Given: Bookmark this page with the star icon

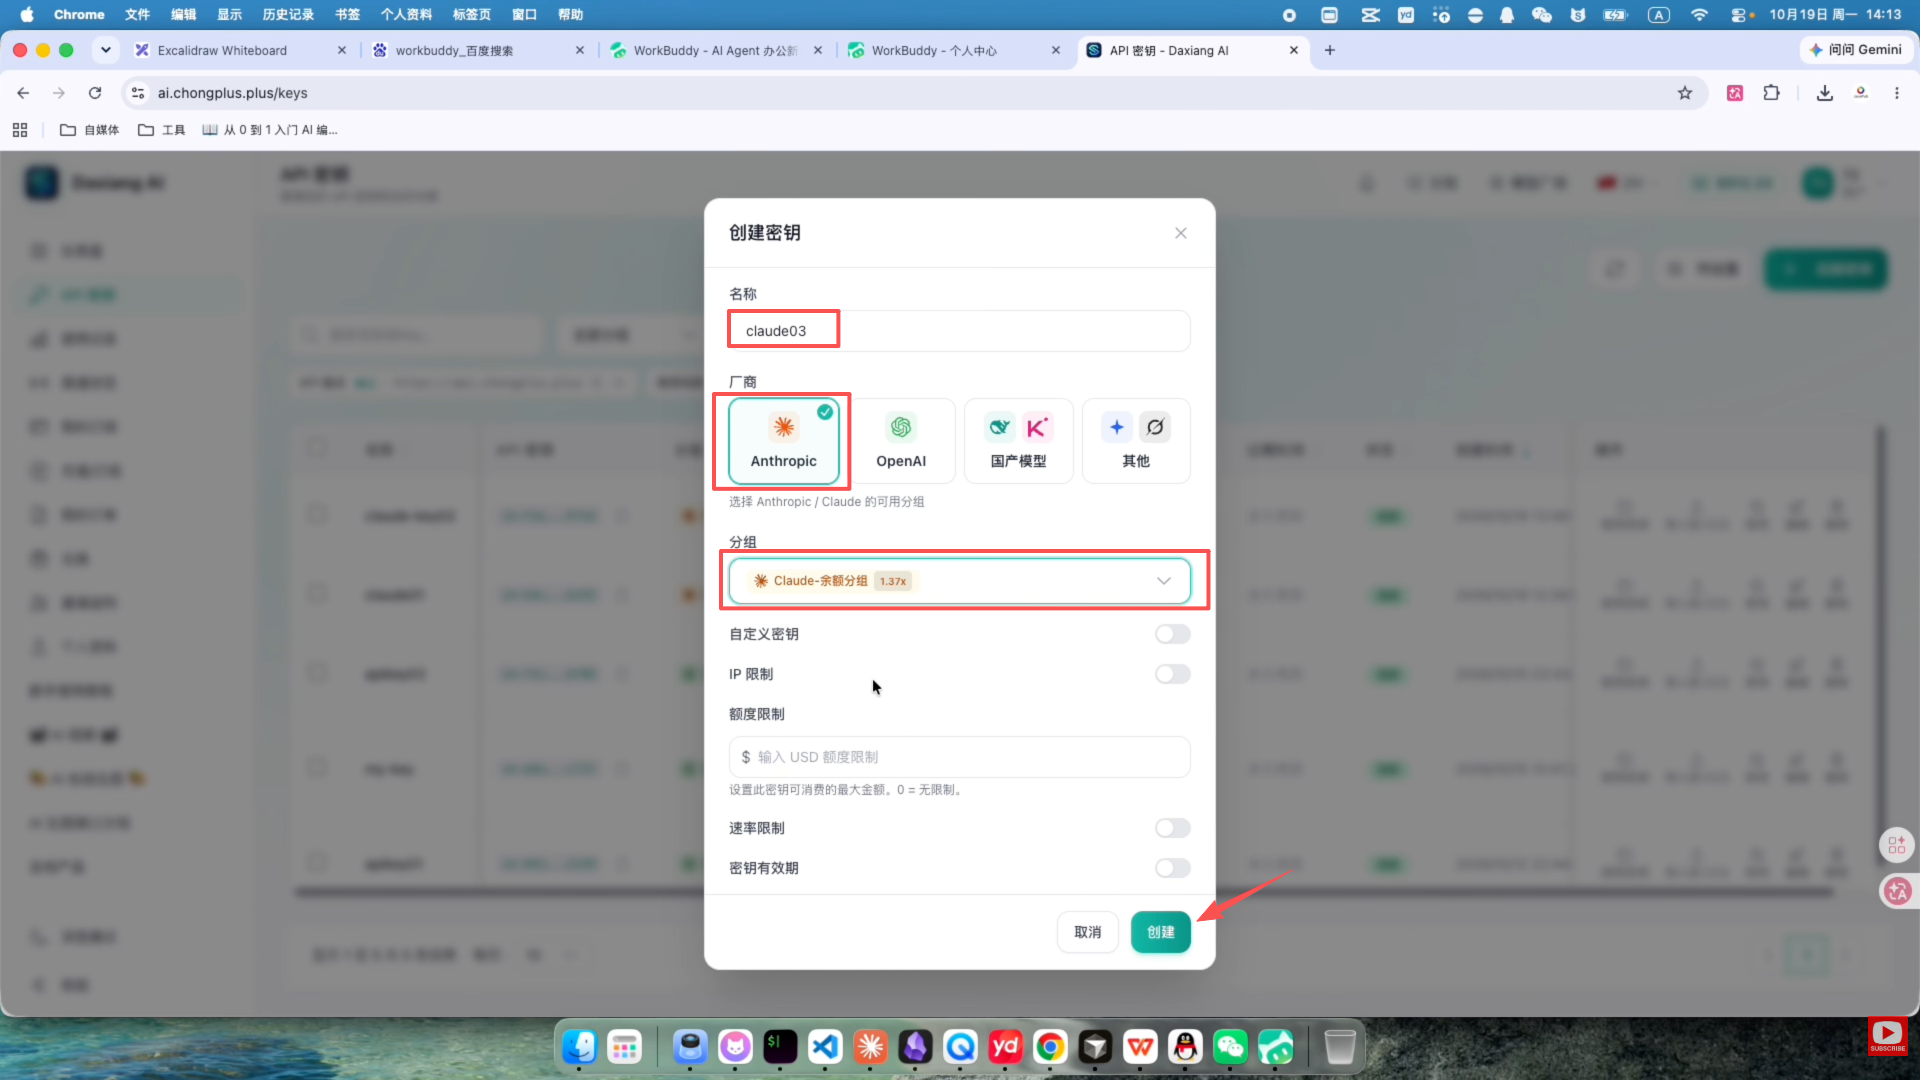Looking at the screenshot, I should tap(1685, 93).
